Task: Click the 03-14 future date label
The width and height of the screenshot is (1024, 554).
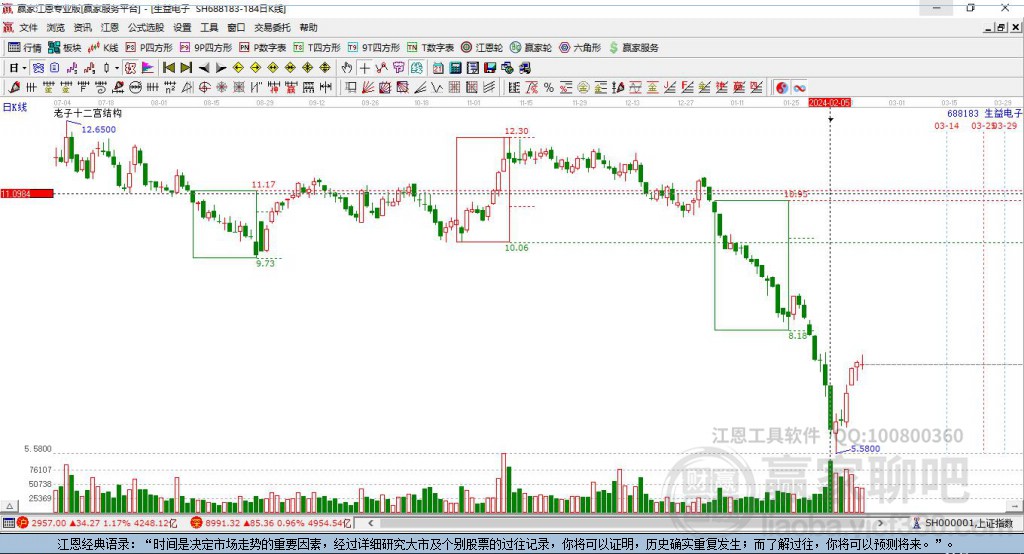Action: 946,125
